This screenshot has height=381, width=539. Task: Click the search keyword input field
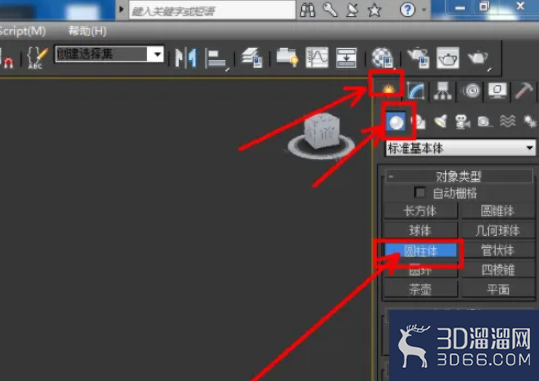coord(212,11)
